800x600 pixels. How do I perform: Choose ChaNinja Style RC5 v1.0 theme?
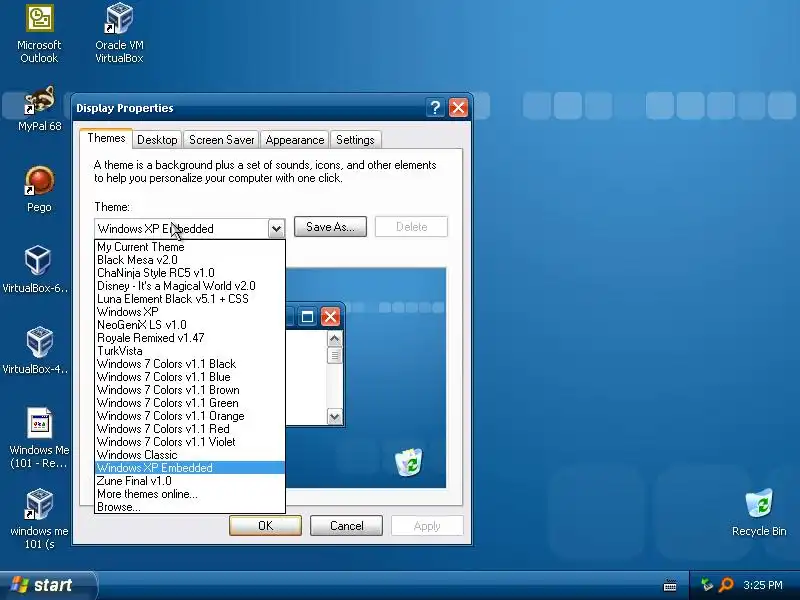coord(190,273)
